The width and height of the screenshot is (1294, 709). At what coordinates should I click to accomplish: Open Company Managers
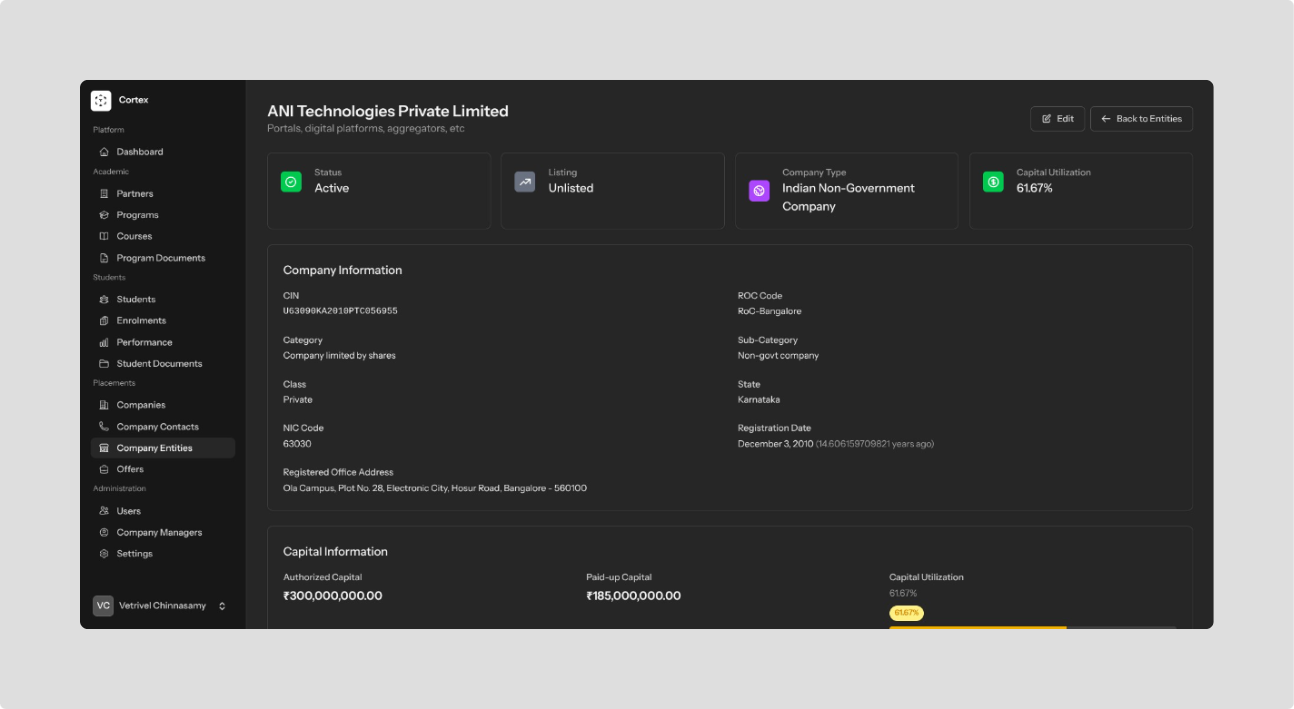163,533
